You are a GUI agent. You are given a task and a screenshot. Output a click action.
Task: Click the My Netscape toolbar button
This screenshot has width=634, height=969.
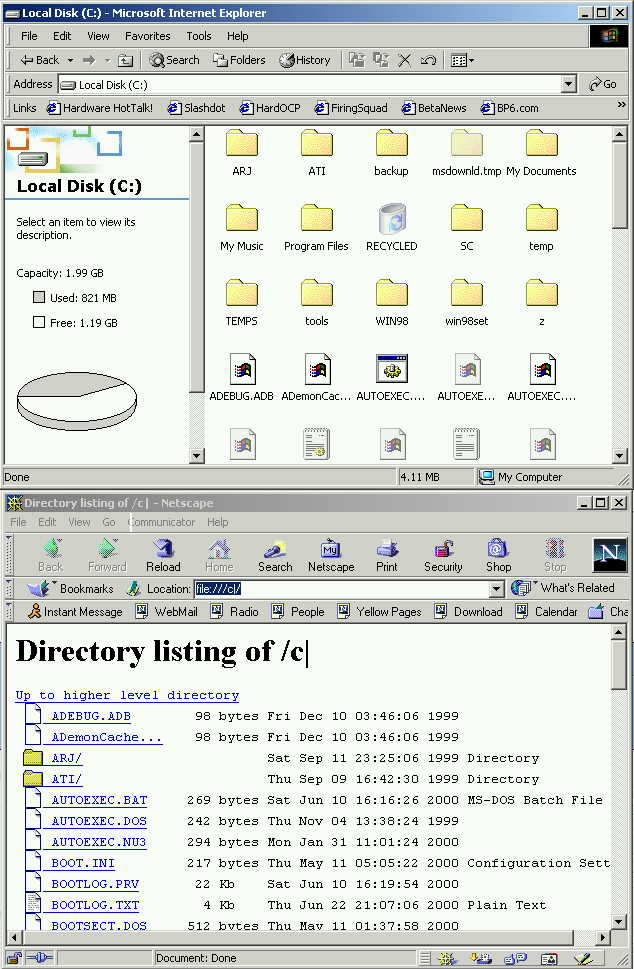(x=331, y=555)
